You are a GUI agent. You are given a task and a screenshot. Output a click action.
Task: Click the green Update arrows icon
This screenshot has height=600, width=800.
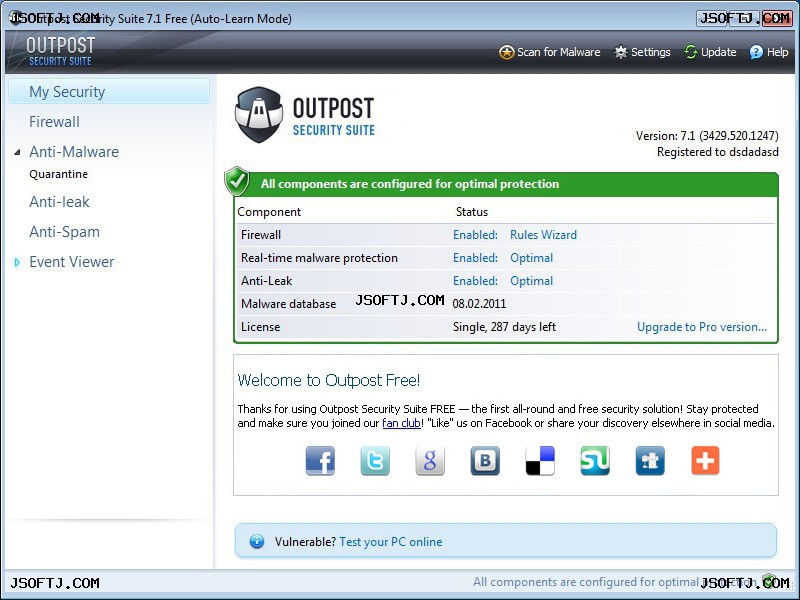point(691,52)
